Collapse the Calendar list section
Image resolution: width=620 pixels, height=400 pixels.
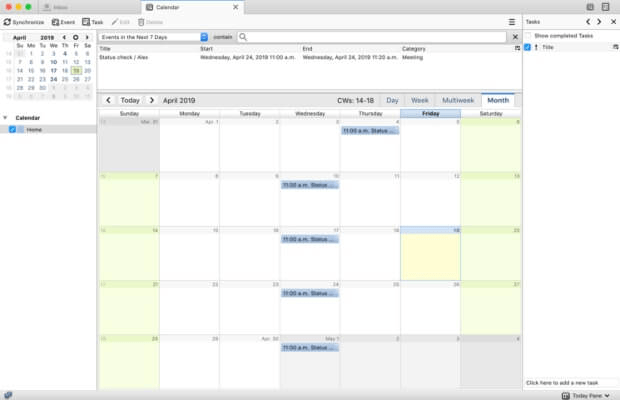(x=5, y=118)
